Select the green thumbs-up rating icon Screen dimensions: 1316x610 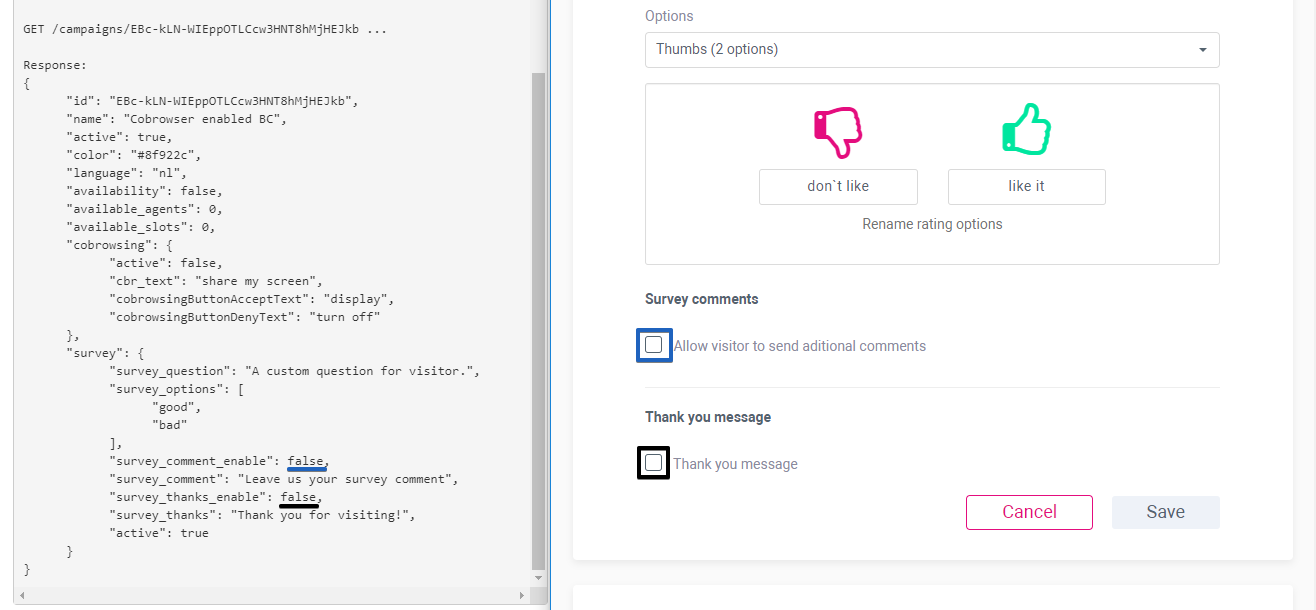coord(1026,128)
